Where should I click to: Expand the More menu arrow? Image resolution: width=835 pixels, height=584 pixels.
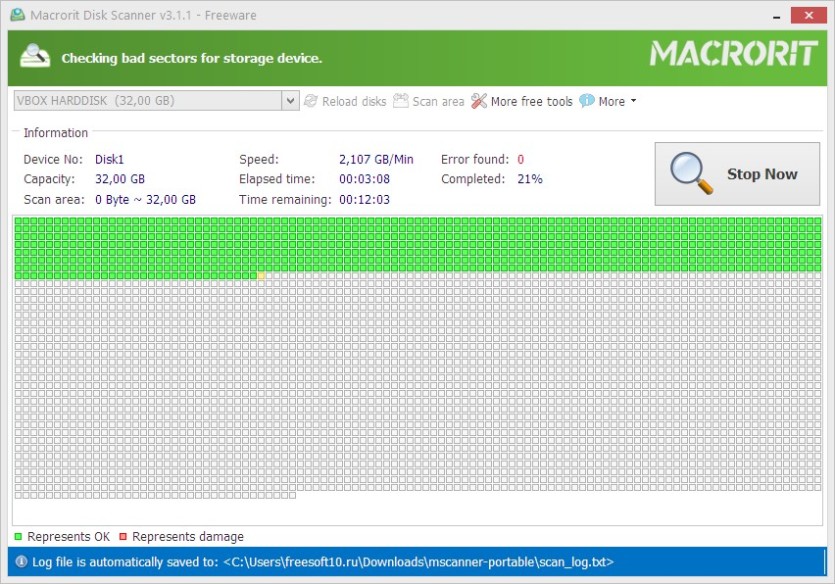click(x=633, y=101)
